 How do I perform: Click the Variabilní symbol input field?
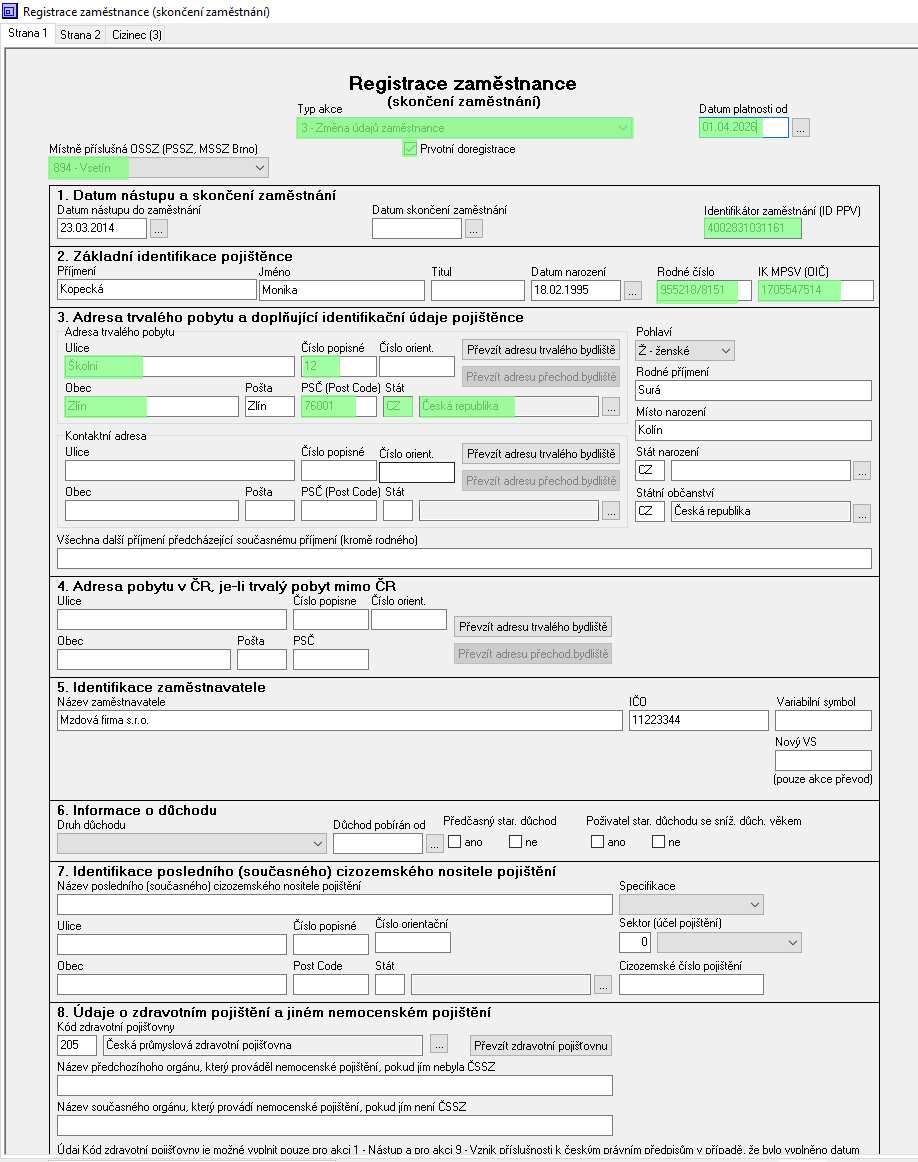(823, 720)
